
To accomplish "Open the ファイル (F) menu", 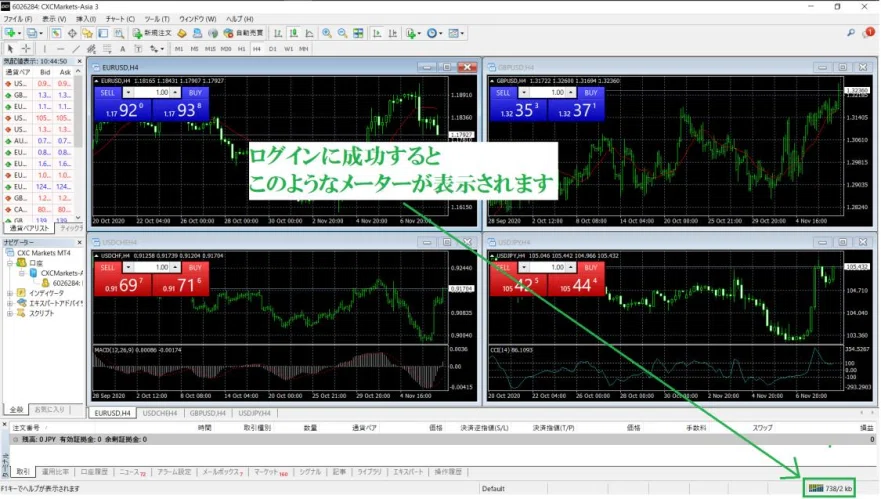I will click(17, 19).
